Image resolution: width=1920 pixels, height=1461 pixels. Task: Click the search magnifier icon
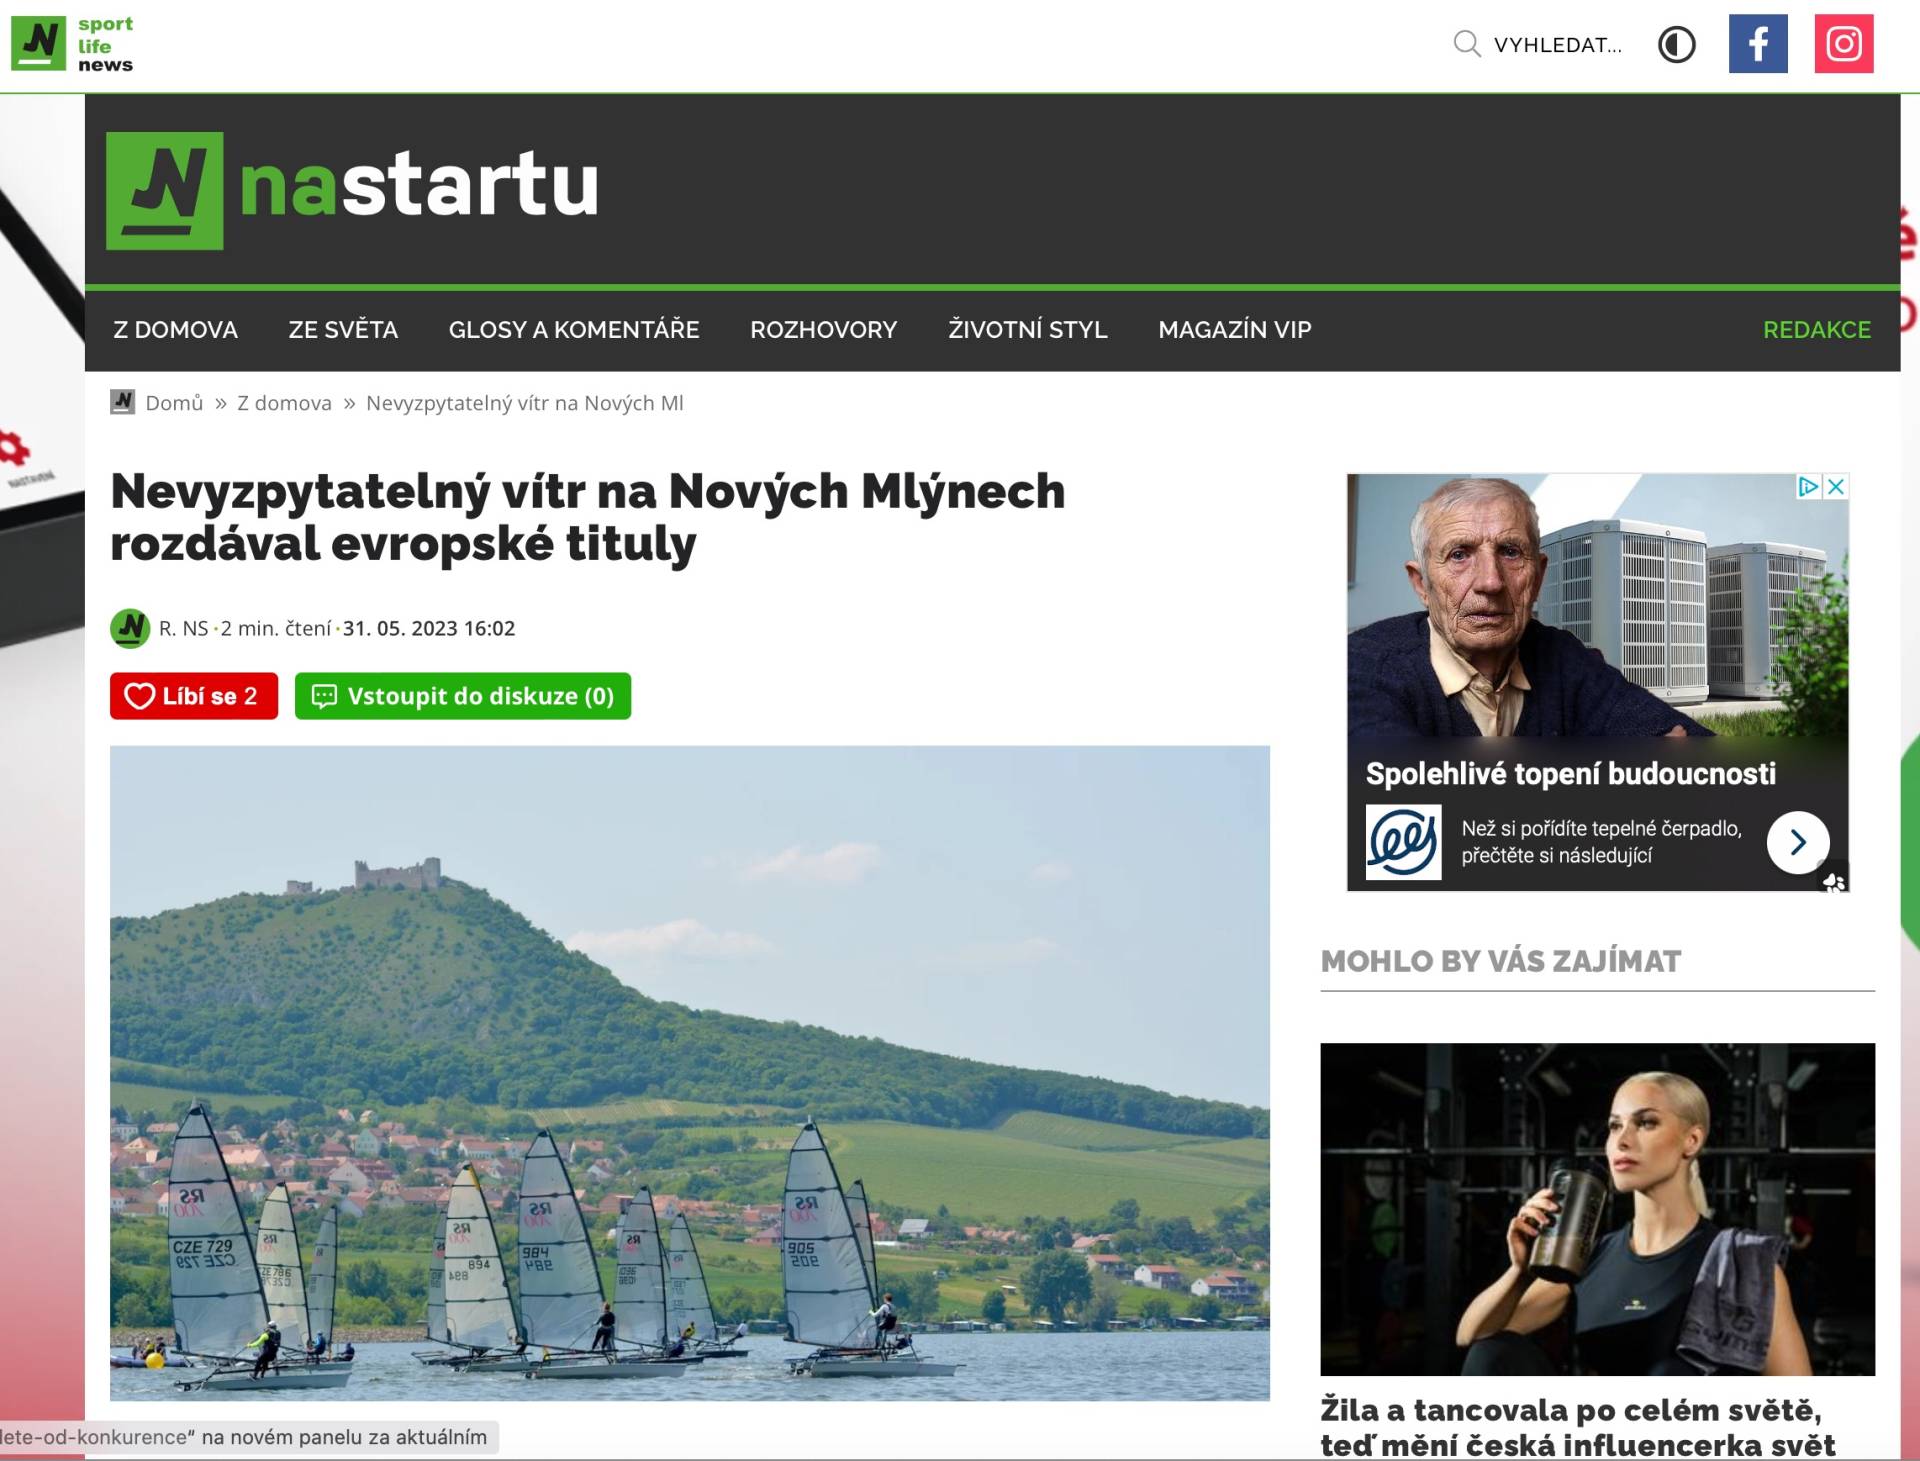click(1466, 44)
